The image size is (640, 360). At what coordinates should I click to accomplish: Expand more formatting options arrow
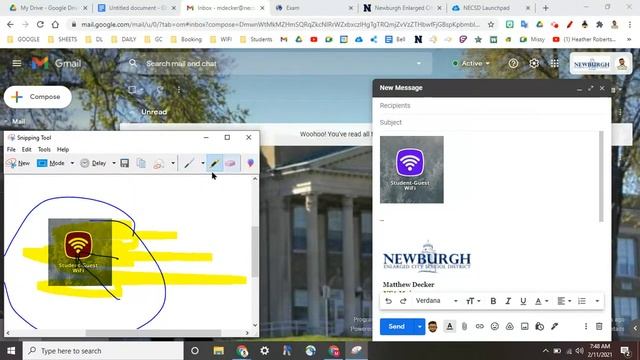point(597,301)
